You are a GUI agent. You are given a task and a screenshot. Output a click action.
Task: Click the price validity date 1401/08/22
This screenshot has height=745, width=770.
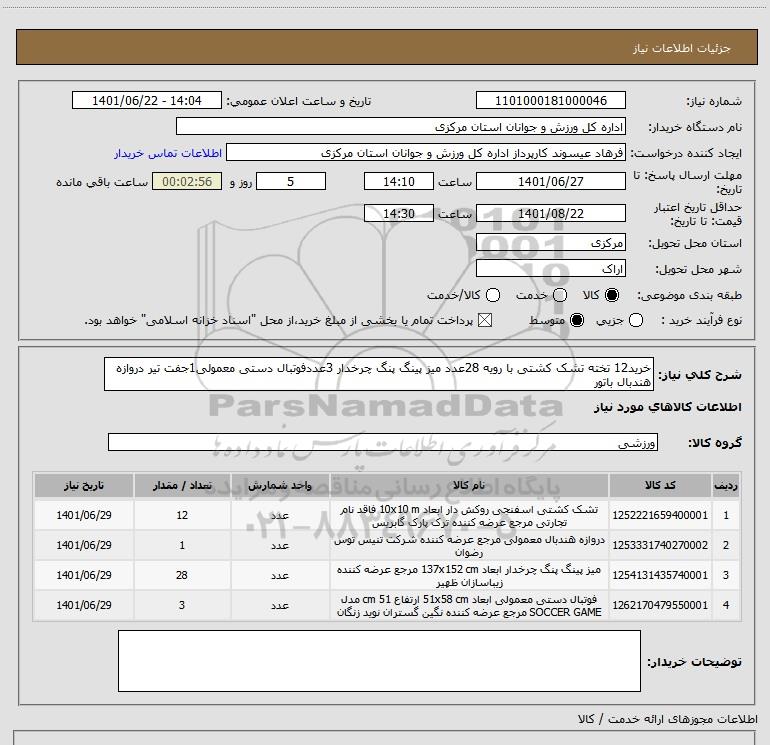[550, 214]
